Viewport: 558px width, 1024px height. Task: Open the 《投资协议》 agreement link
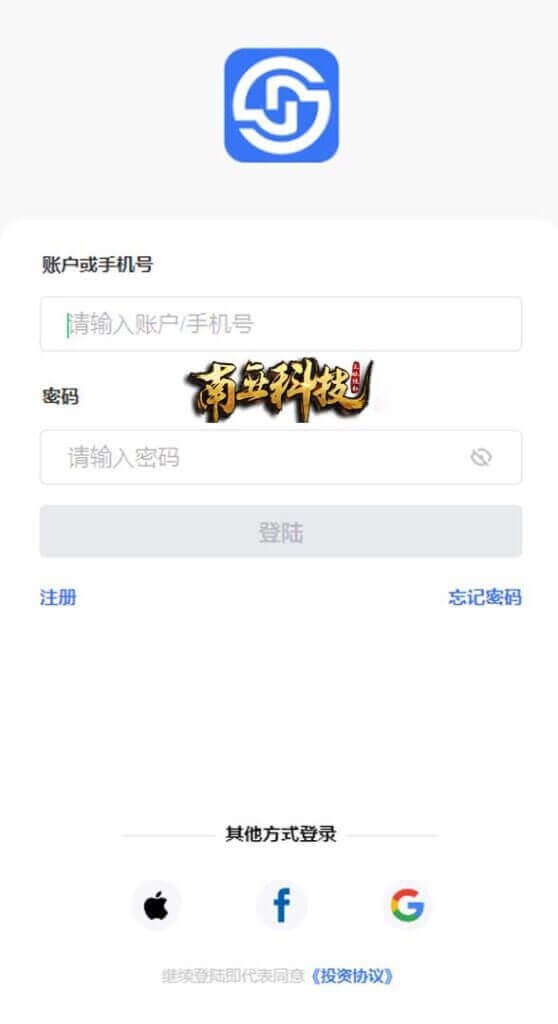tap(352, 976)
